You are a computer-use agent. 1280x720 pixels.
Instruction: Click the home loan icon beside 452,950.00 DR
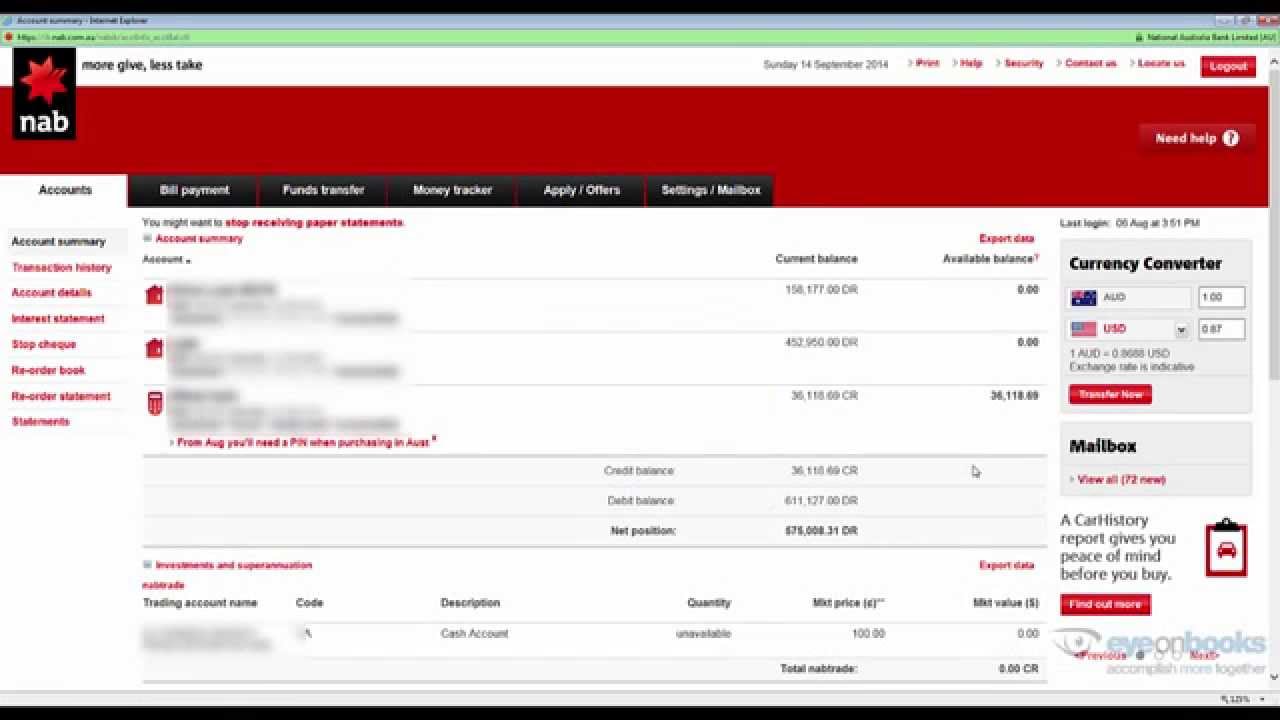pyautogui.click(x=154, y=348)
